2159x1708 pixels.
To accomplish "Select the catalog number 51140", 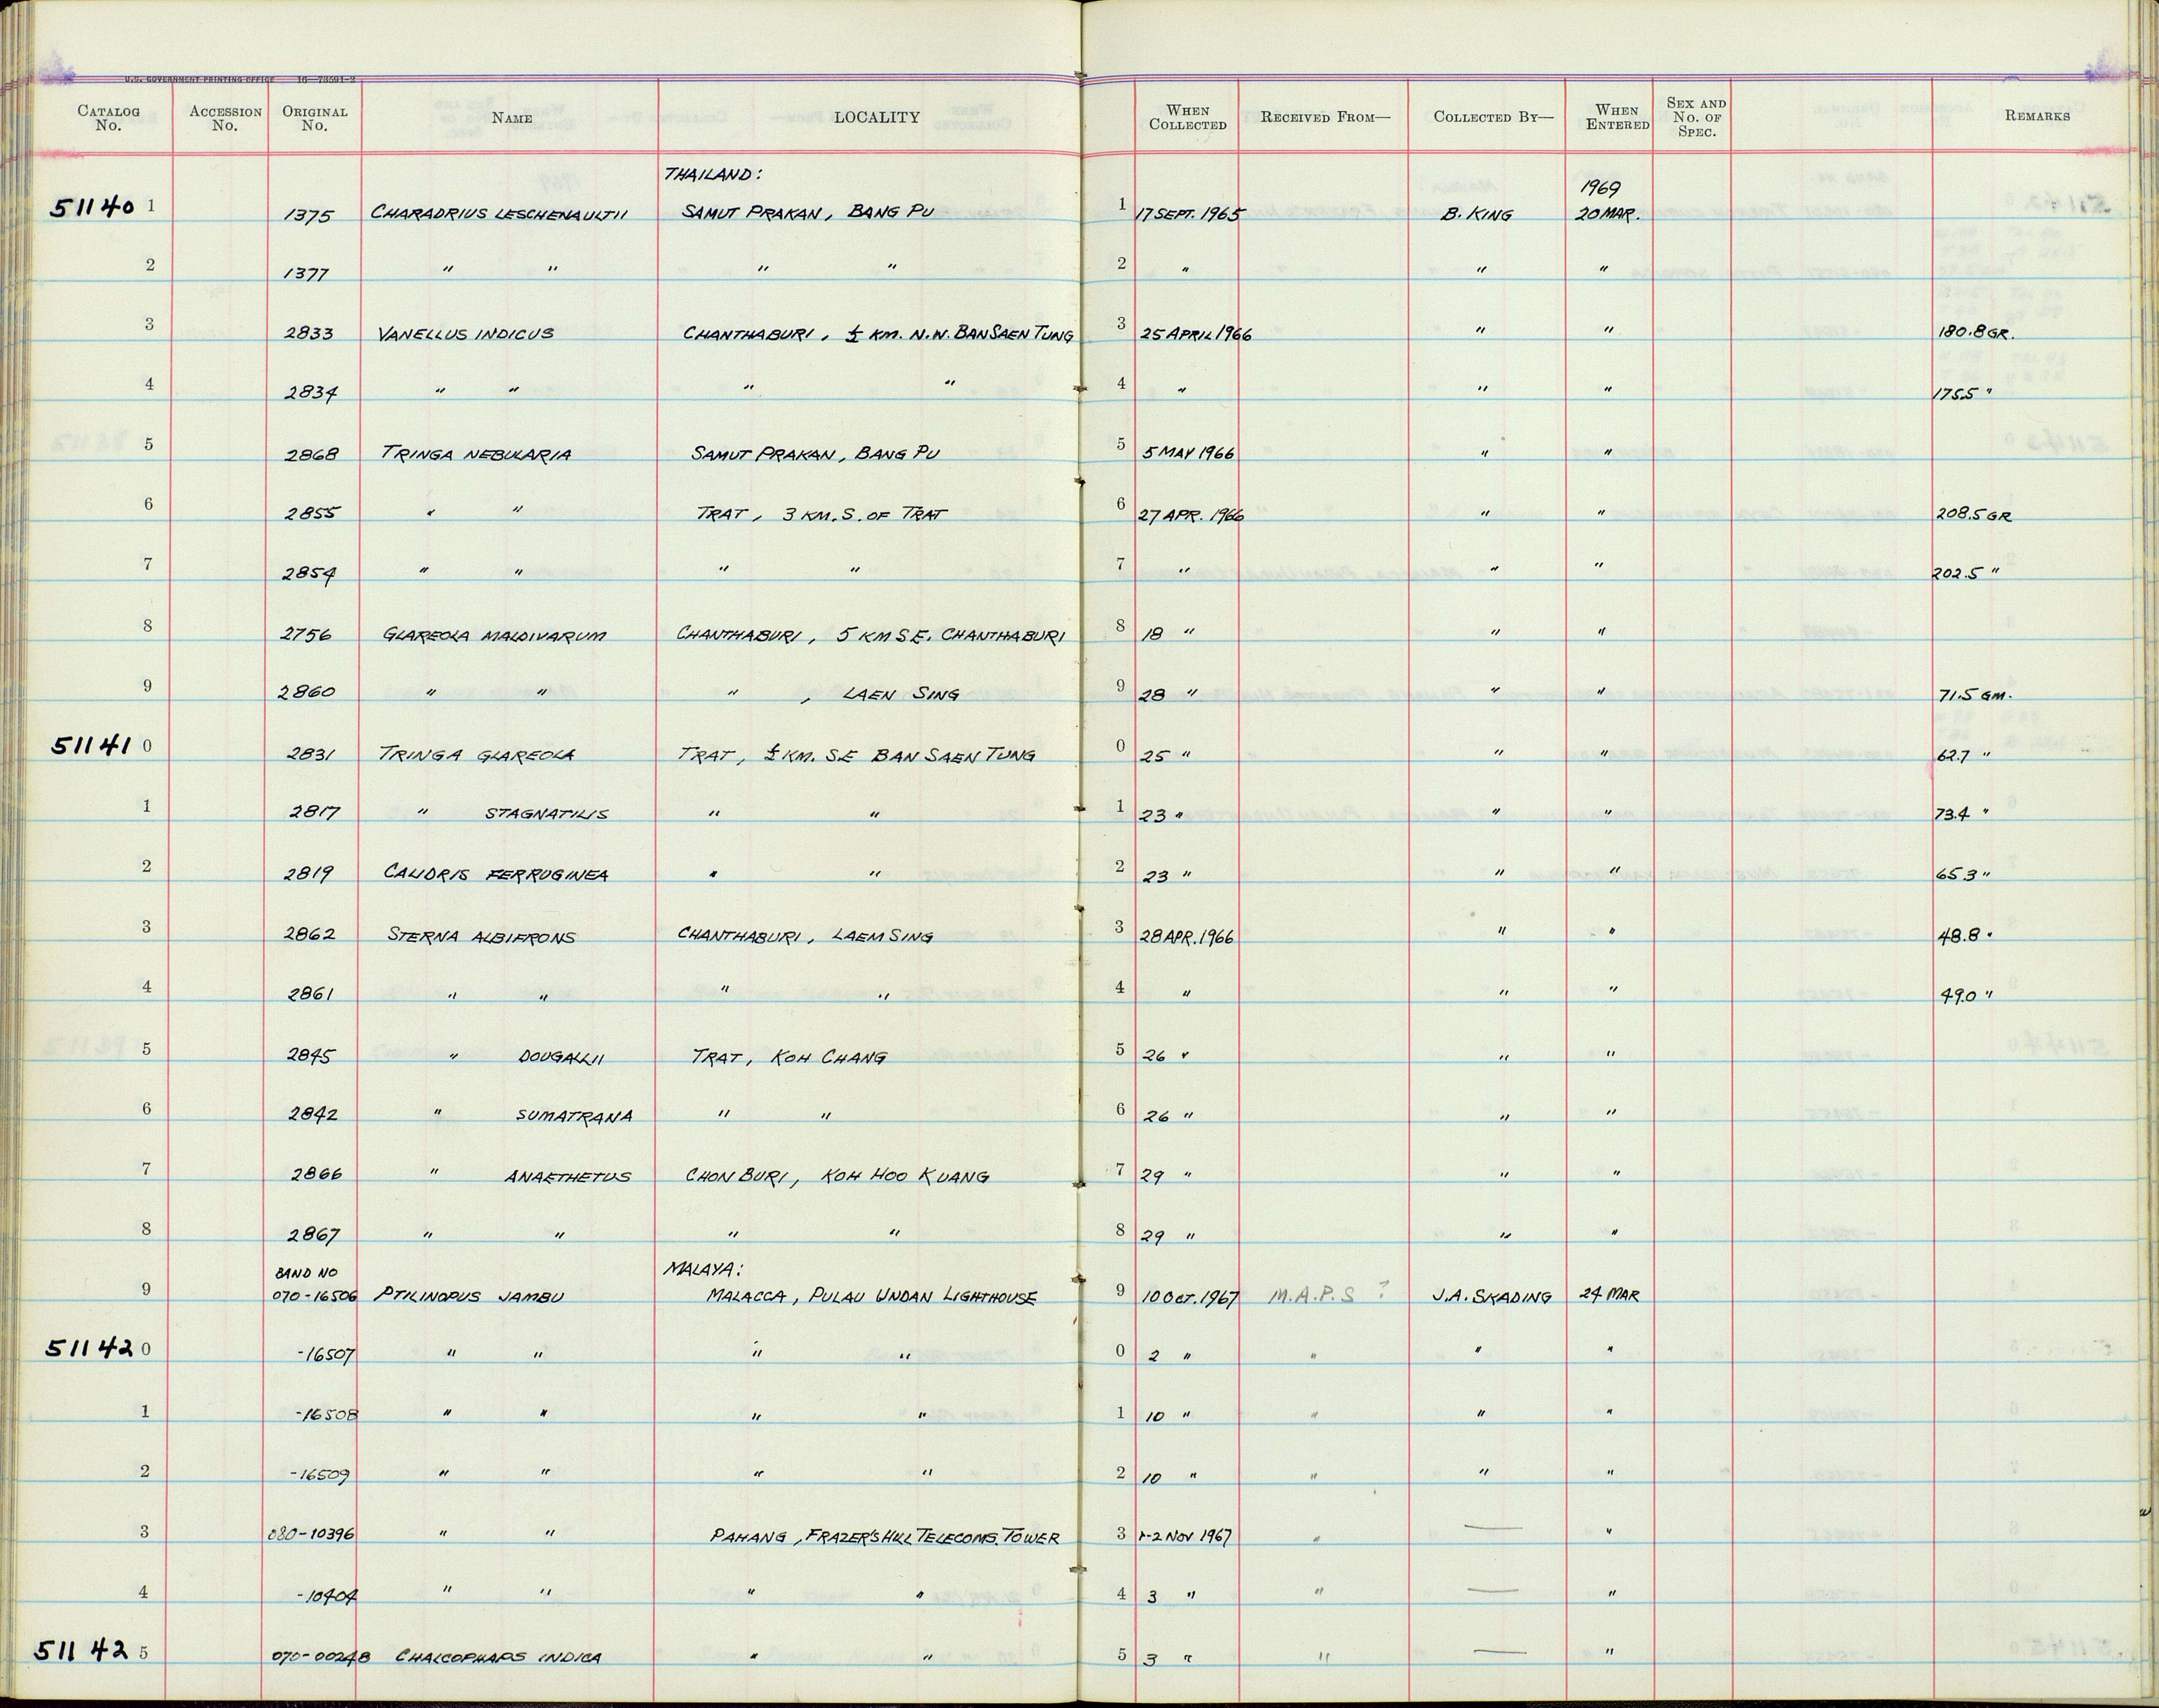I will point(92,208).
